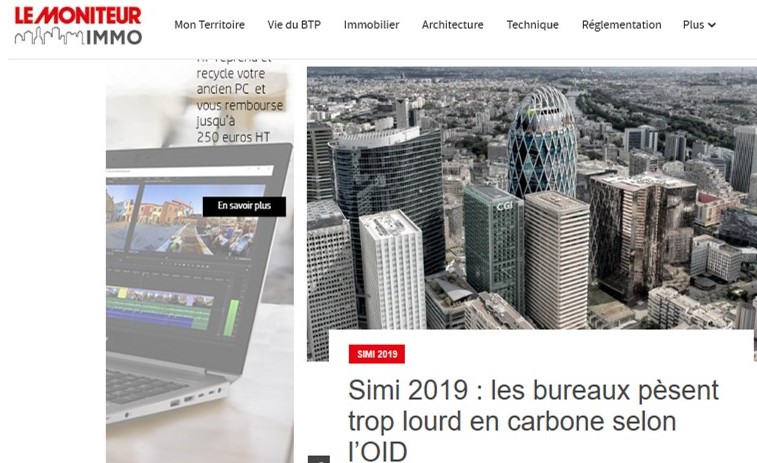The height and width of the screenshot is (463, 757).
Task: Click the IMMO word in the logo
Action: [114, 37]
